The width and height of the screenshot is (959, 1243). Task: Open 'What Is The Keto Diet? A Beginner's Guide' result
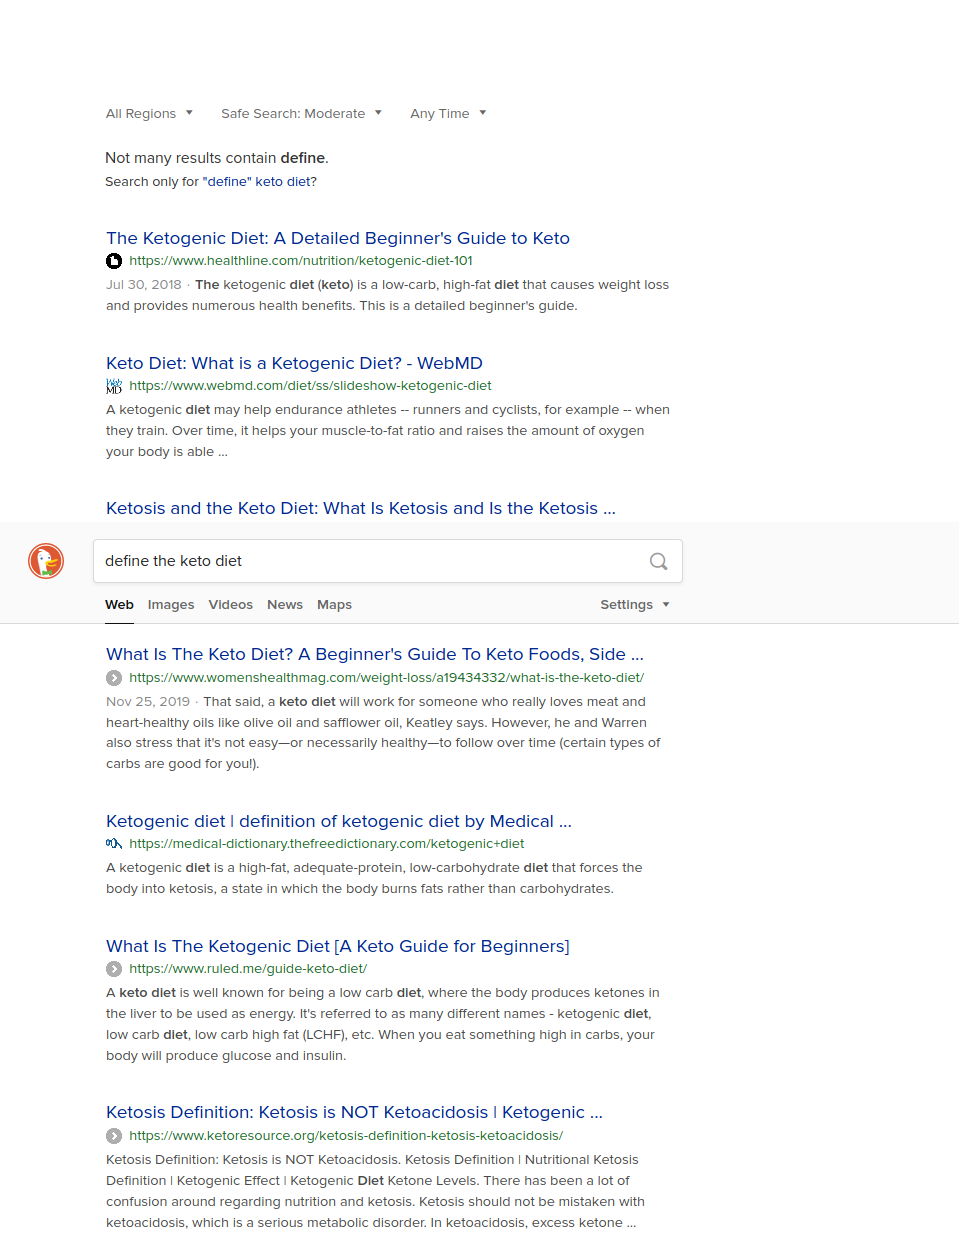(375, 654)
